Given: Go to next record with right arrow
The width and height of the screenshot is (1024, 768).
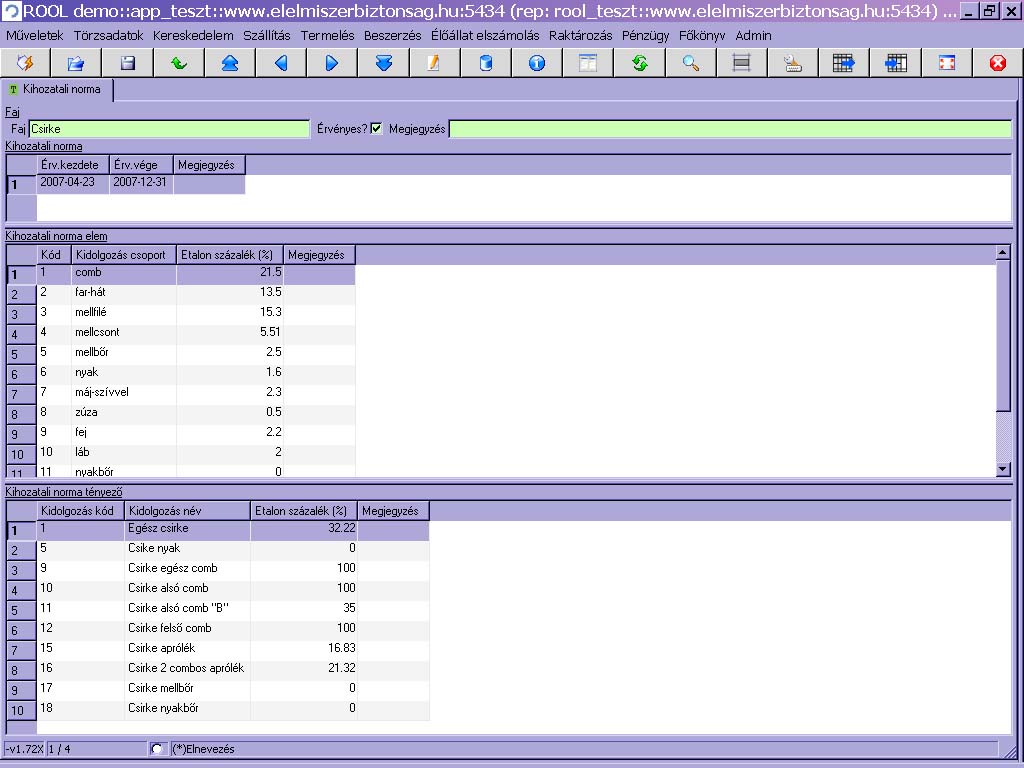Looking at the screenshot, I should click(332, 63).
